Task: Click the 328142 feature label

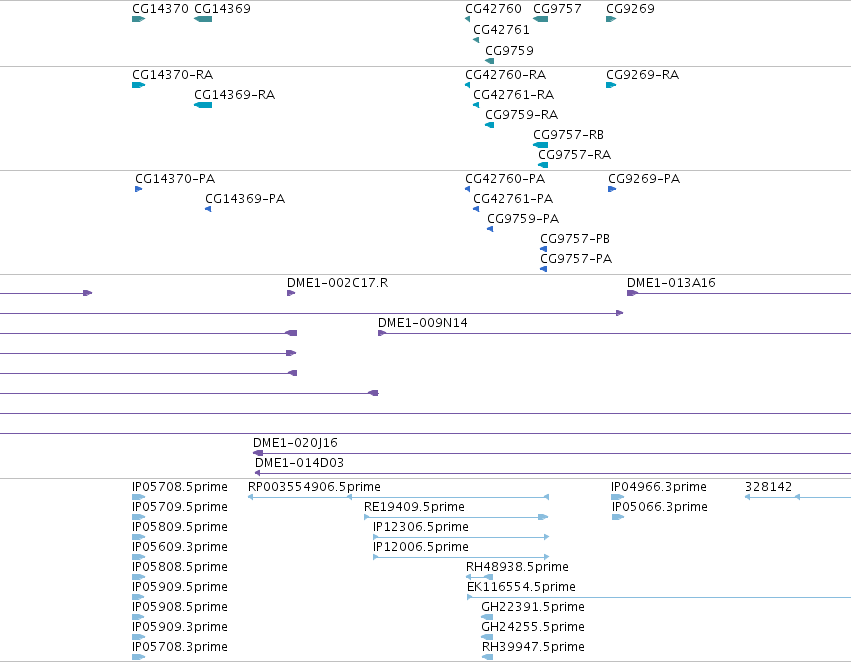Action: pos(769,487)
